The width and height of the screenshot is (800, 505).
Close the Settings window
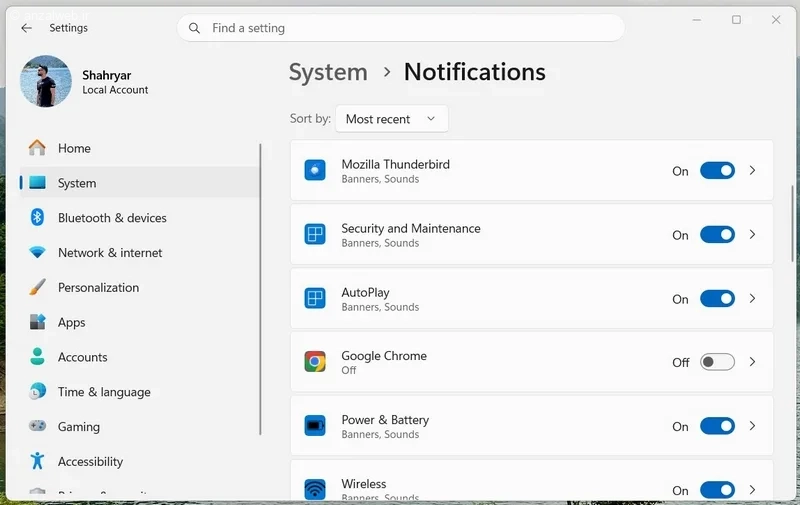click(x=776, y=20)
